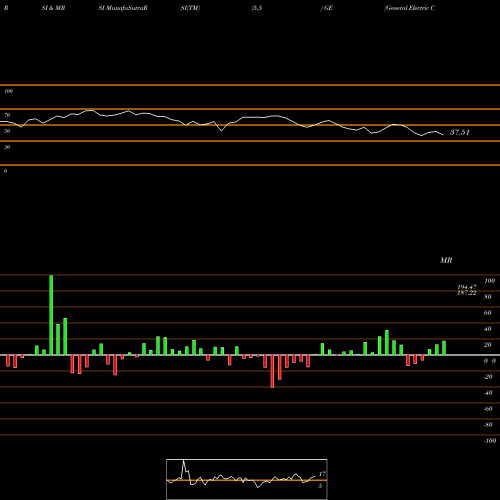Click the rightmost green MR histogram bar
The height and width of the screenshot is (500, 500).
(x=444, y=348)
